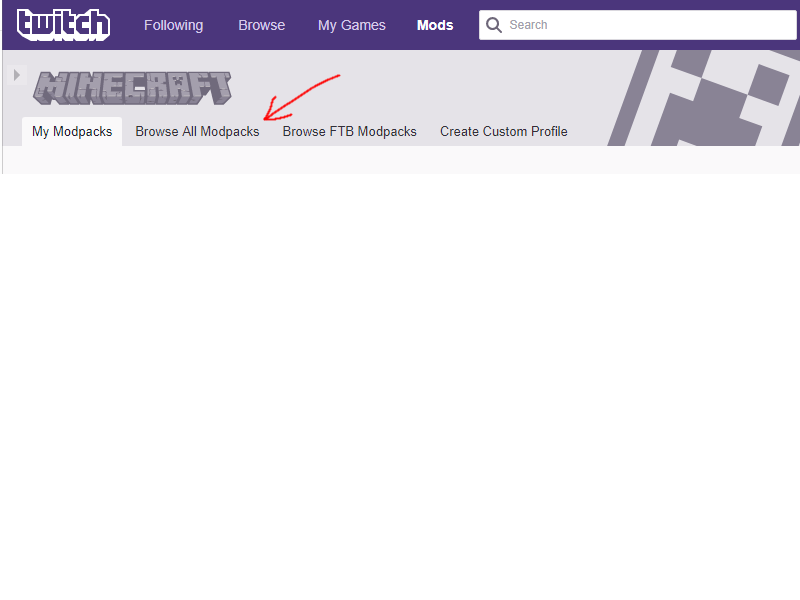Expand the sidebar arrow beside Minecraft logo
The width and height of the screenshot is (800, 600).
click(x=16, y=75)
